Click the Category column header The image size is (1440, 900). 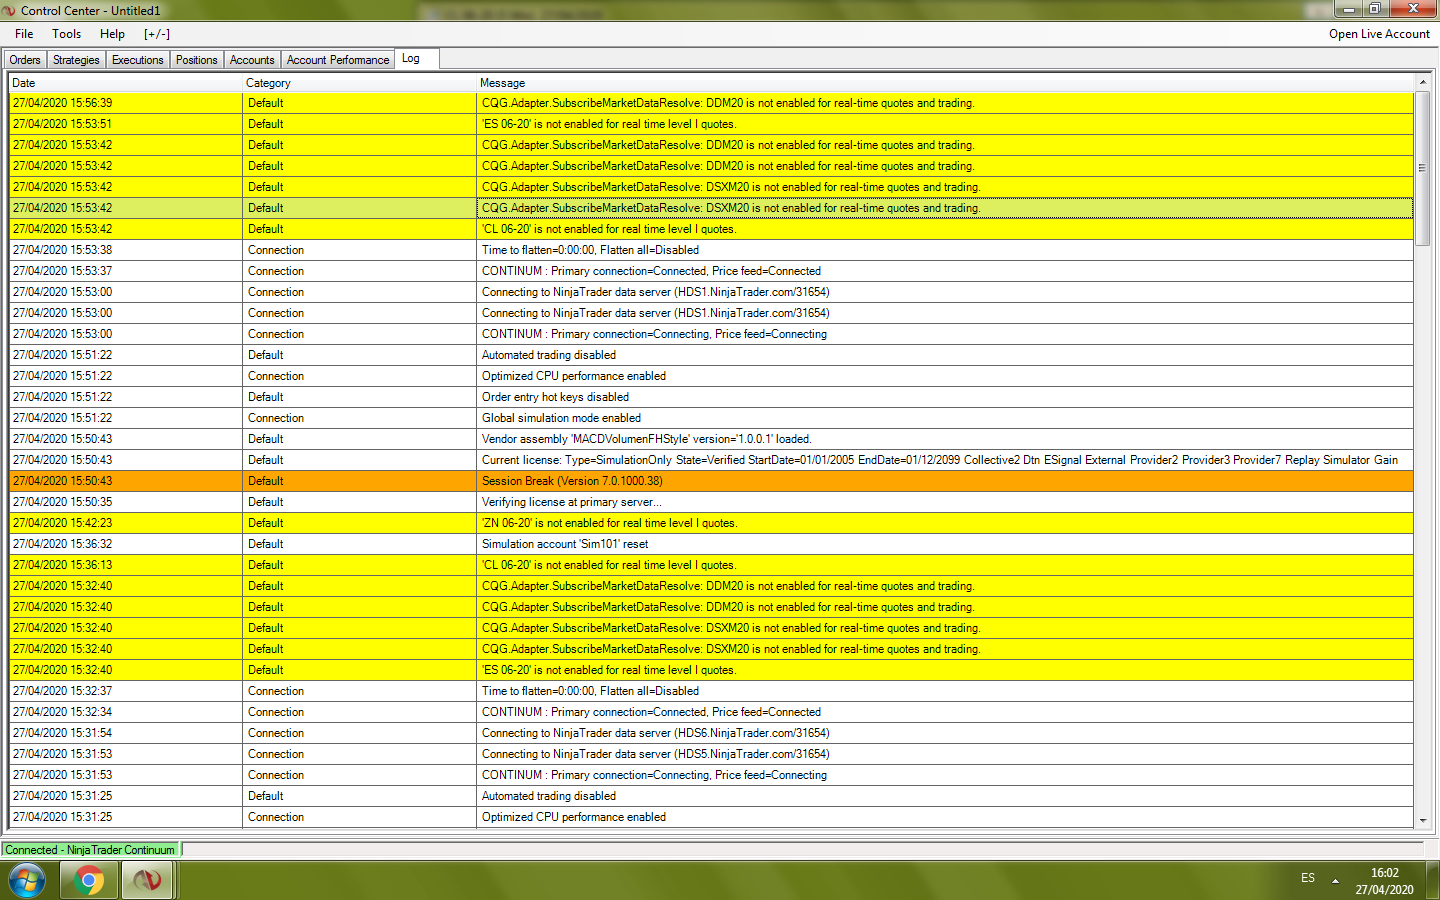pyautogui.click(x=360, y=83)
